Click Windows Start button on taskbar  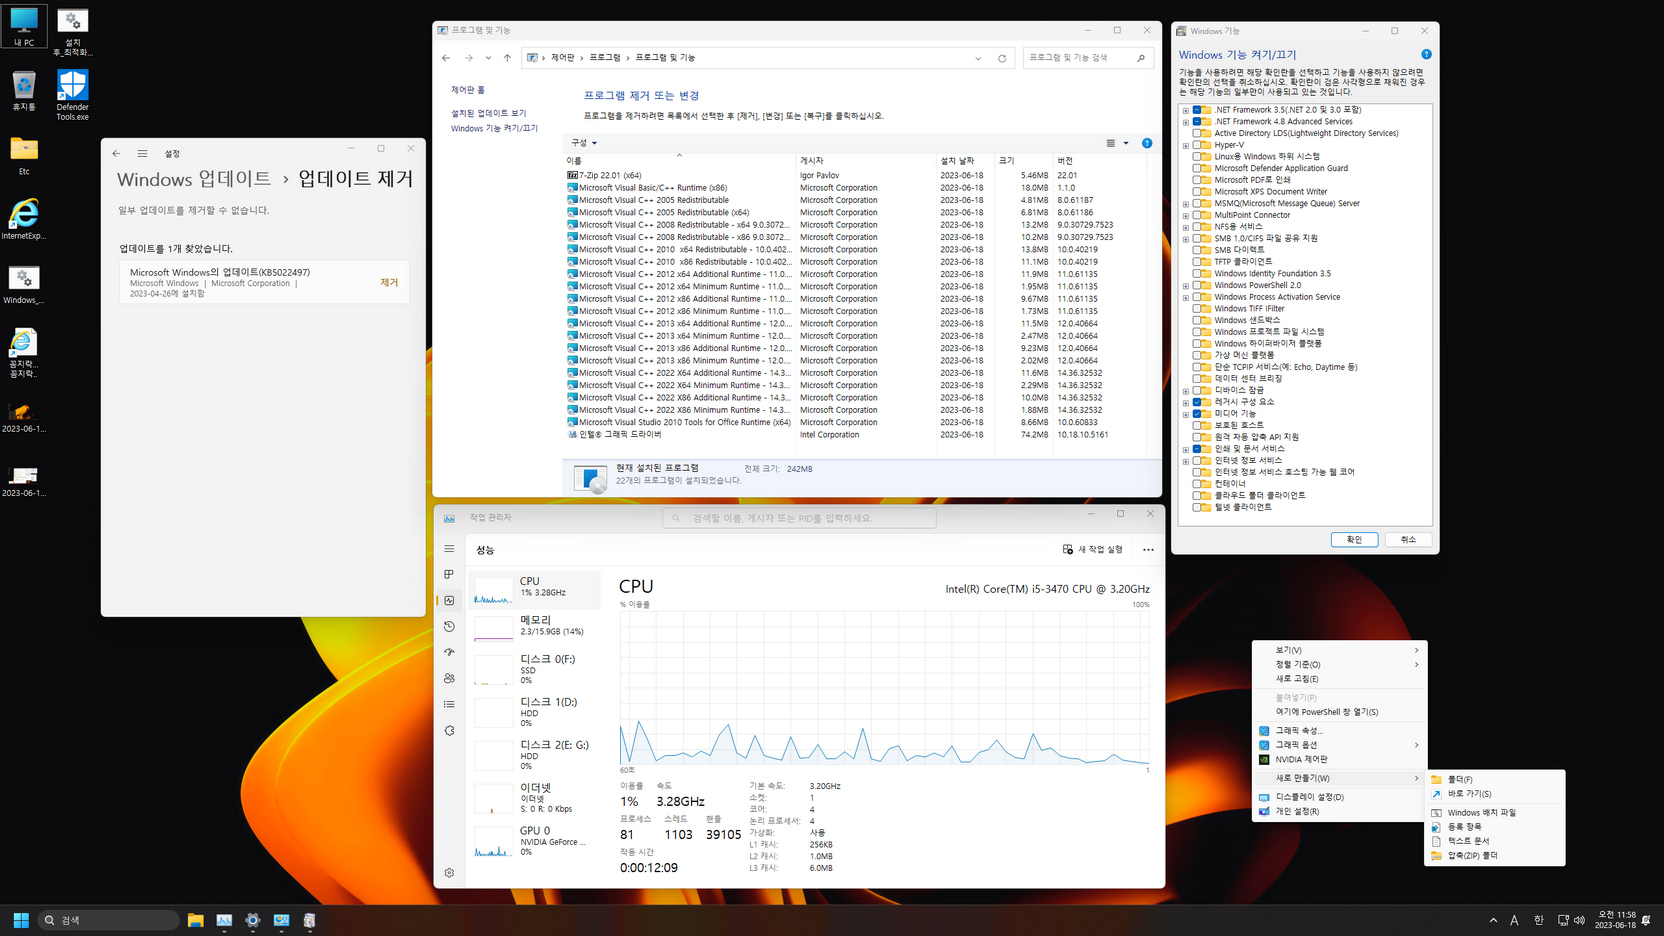tap(21, 920)
